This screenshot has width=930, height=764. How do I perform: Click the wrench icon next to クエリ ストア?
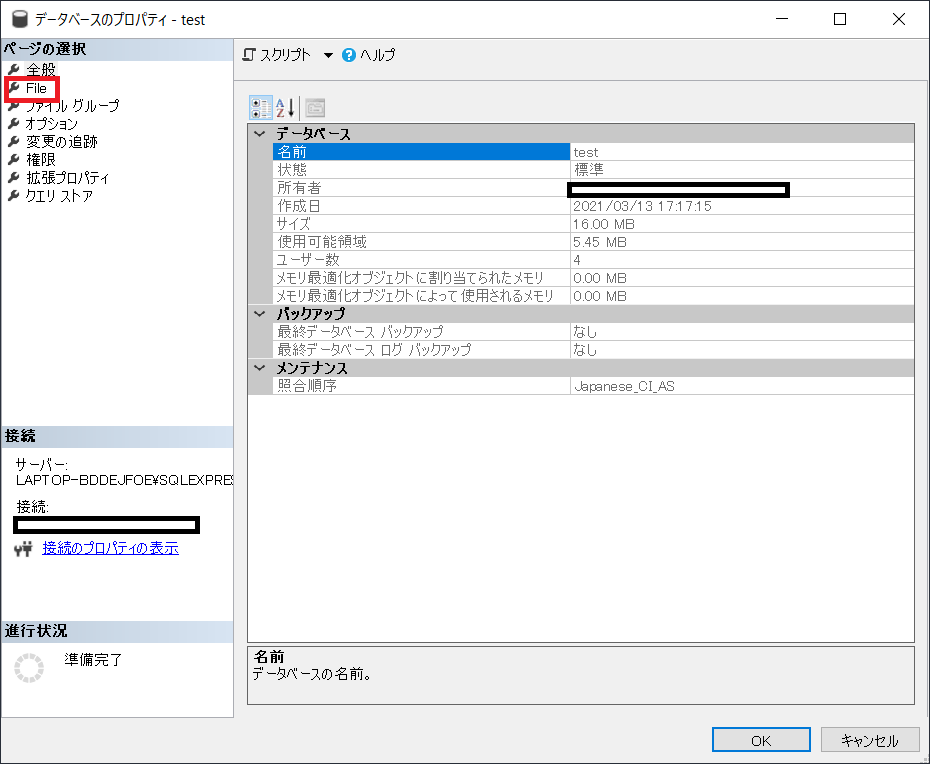14,196
